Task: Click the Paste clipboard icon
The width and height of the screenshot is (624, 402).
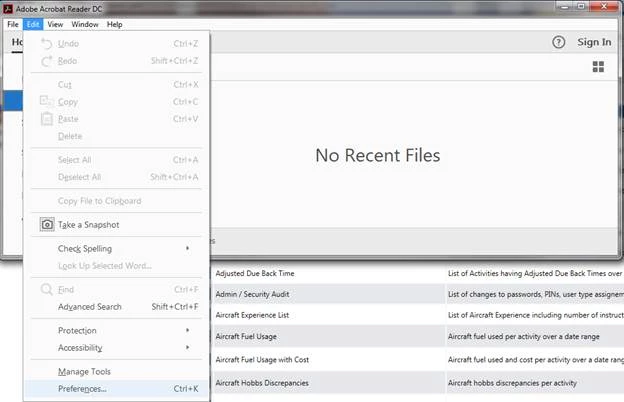Action: (47, 119)
